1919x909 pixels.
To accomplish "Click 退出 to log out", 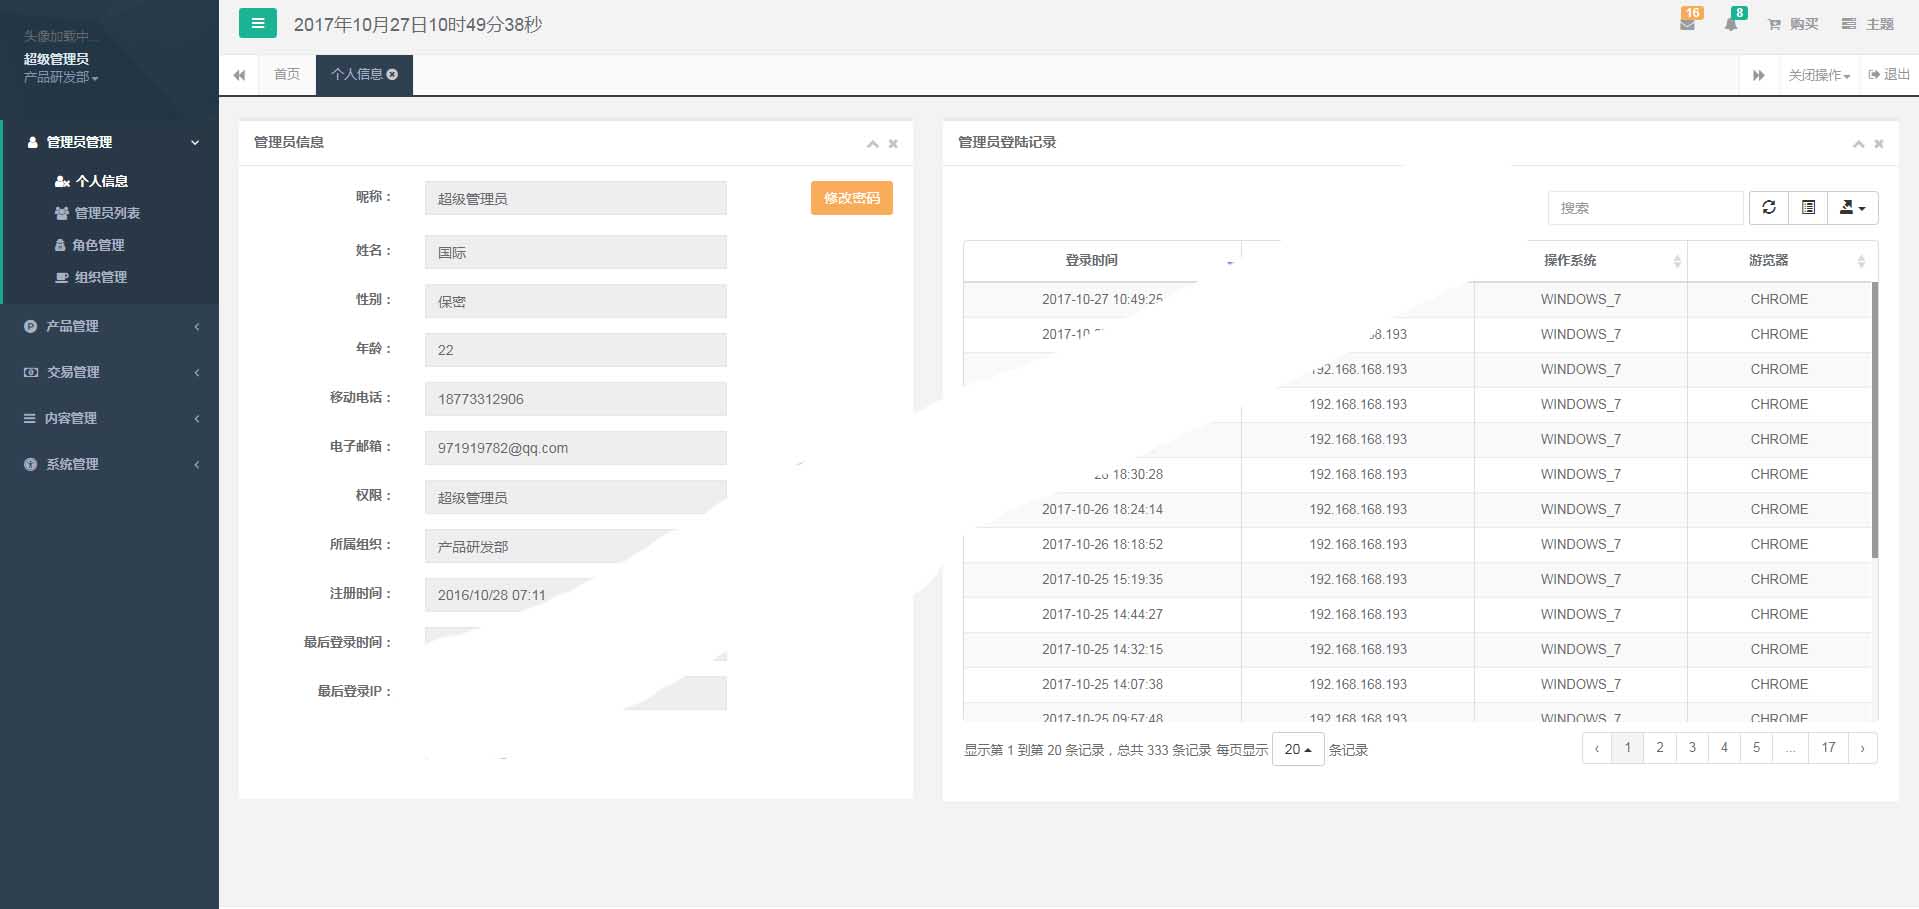I will pos(1889,75).
